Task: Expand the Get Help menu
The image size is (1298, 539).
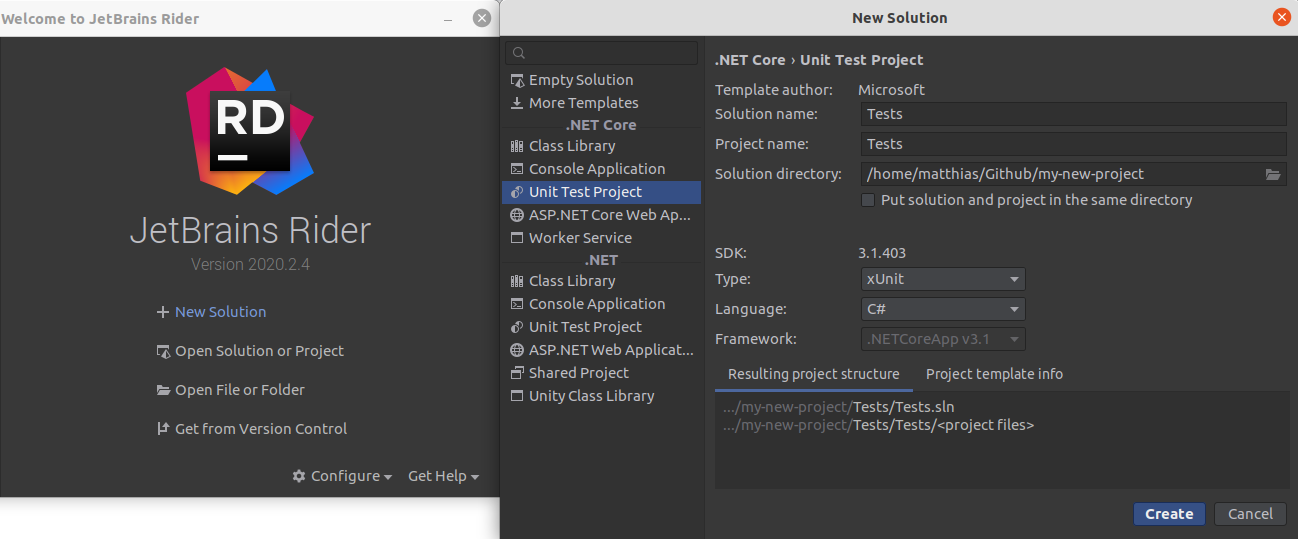Action: (x=443, y=476)
